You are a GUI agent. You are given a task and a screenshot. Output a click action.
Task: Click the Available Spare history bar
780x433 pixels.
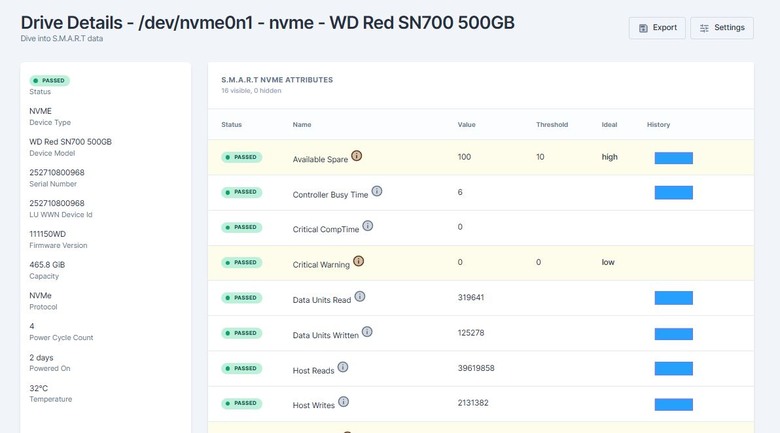pos(674,158)
